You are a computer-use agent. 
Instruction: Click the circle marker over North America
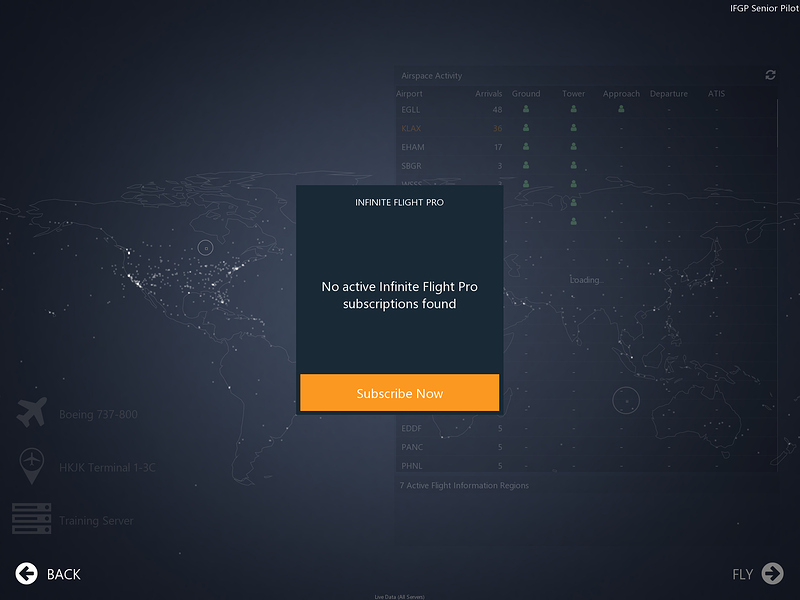tap(205, 248)
